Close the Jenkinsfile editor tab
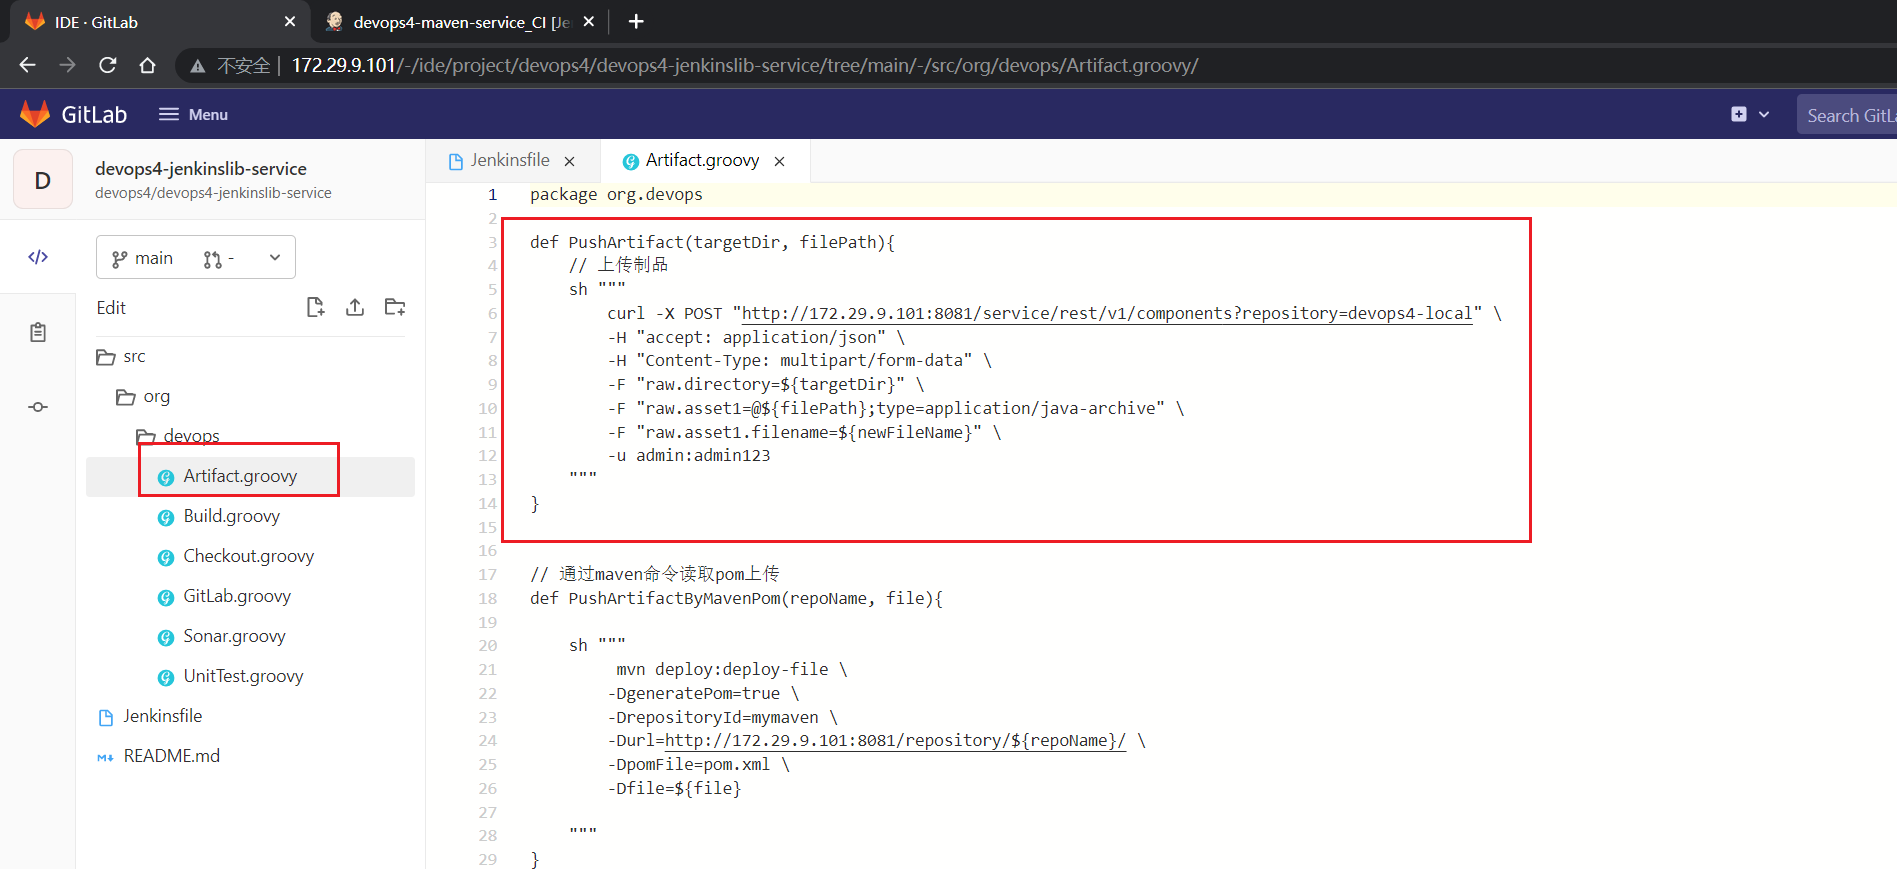 570,161
